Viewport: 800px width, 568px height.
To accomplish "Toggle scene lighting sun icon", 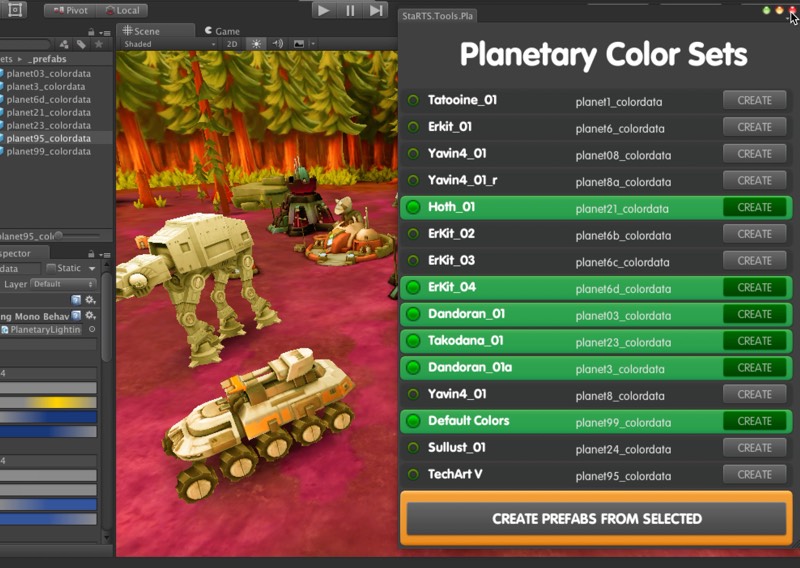I will point(256,44).
